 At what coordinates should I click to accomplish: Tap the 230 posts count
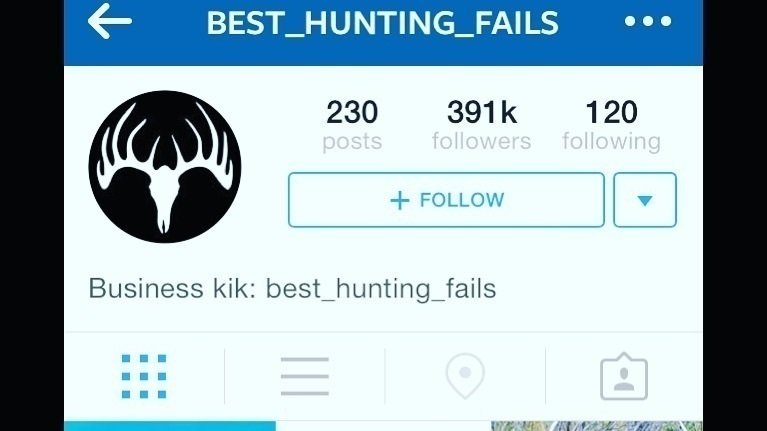click(352, 126)
